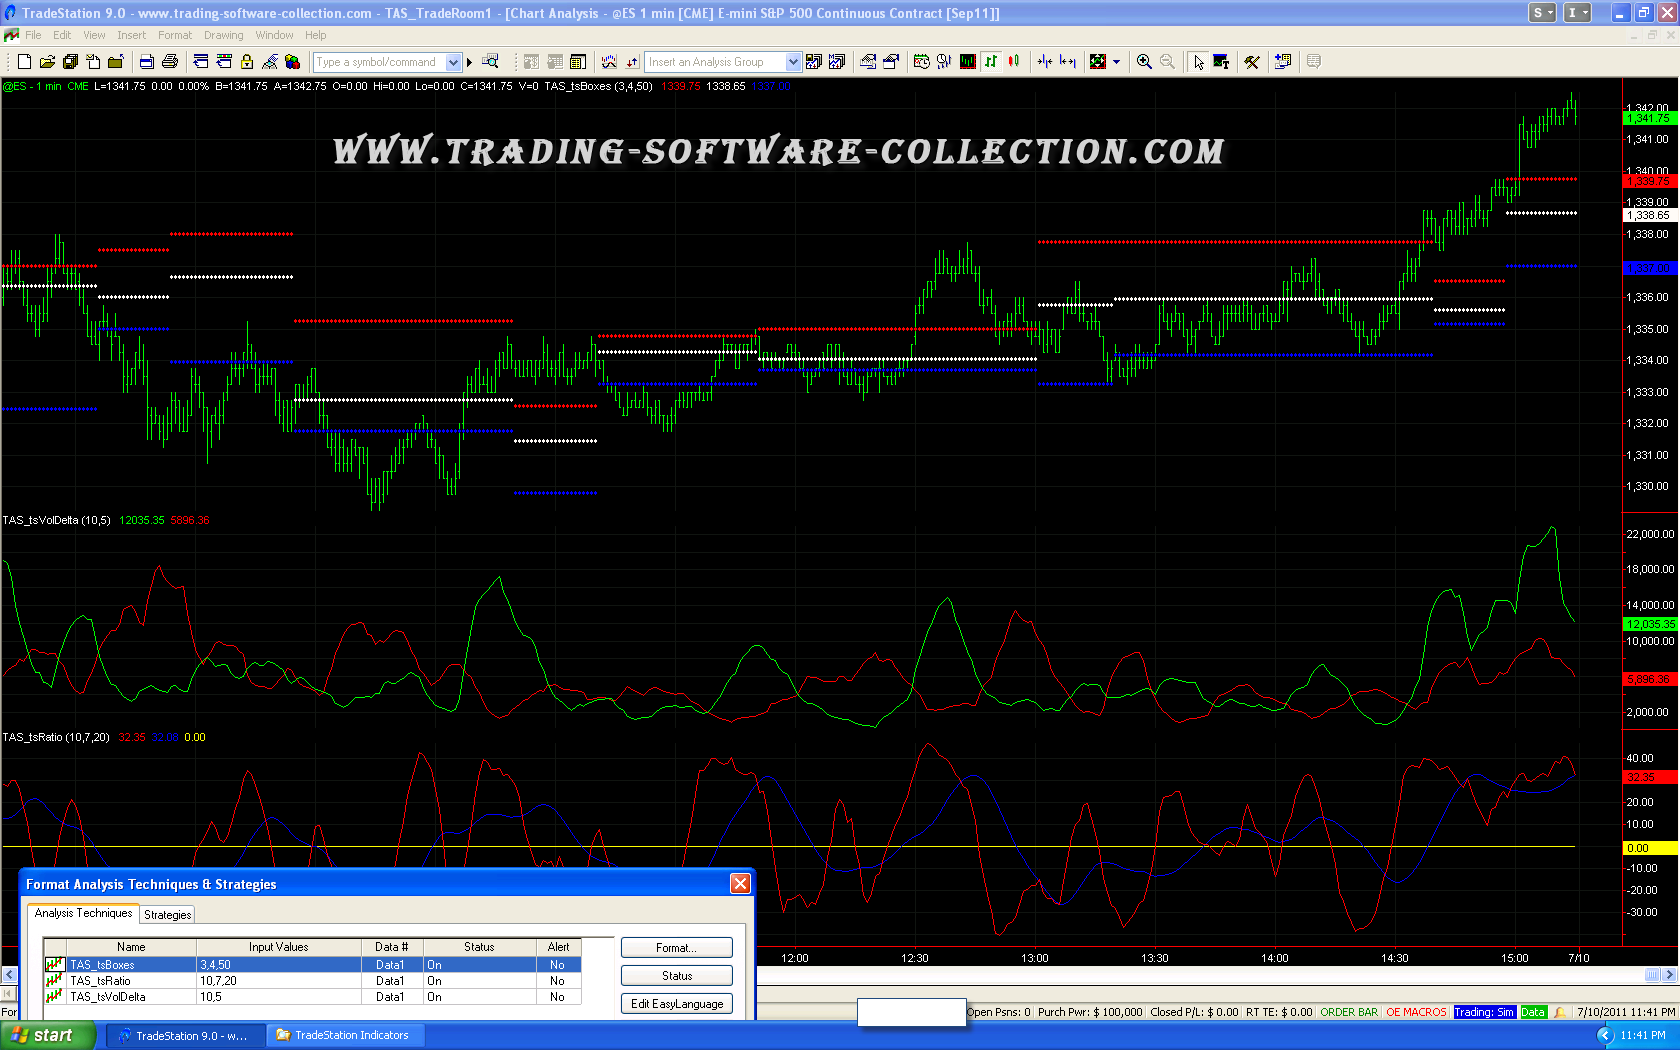Click the printer icon in toolbar
Screen dimensions: 1680x1050
pos(169,62)
